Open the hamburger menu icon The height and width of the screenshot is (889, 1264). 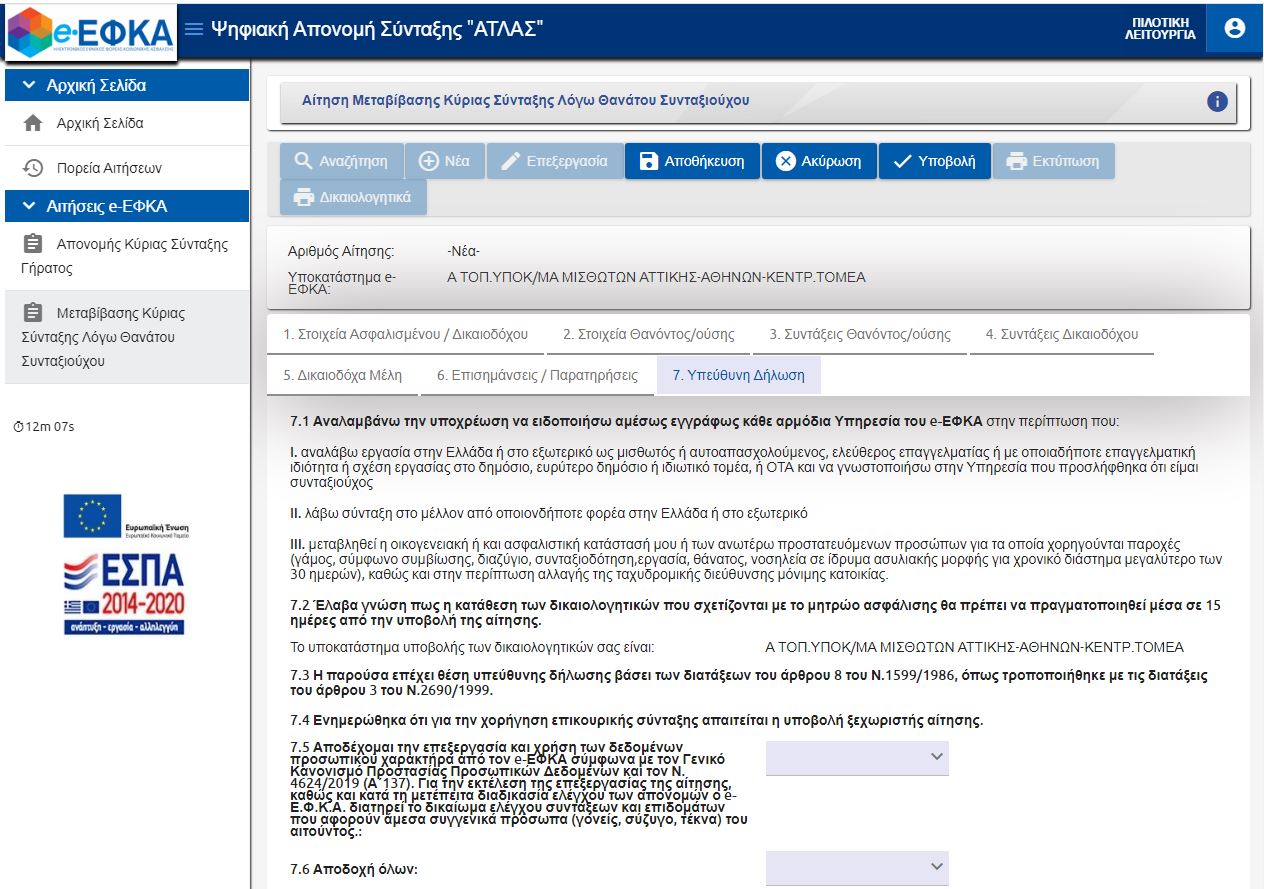[194, 29]
